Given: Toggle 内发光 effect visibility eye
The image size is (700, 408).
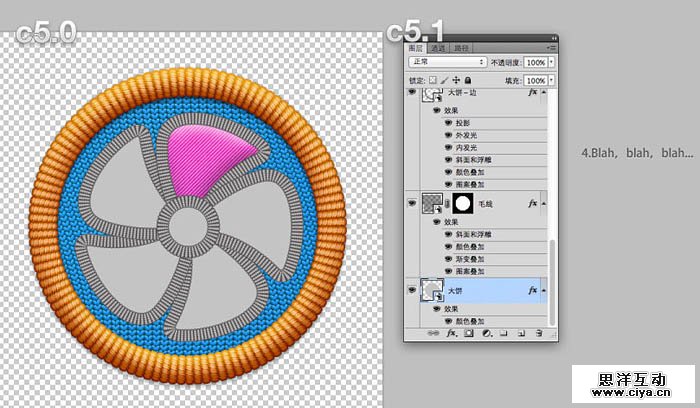Looking at the screenshot, I should [x=448, y=147].
